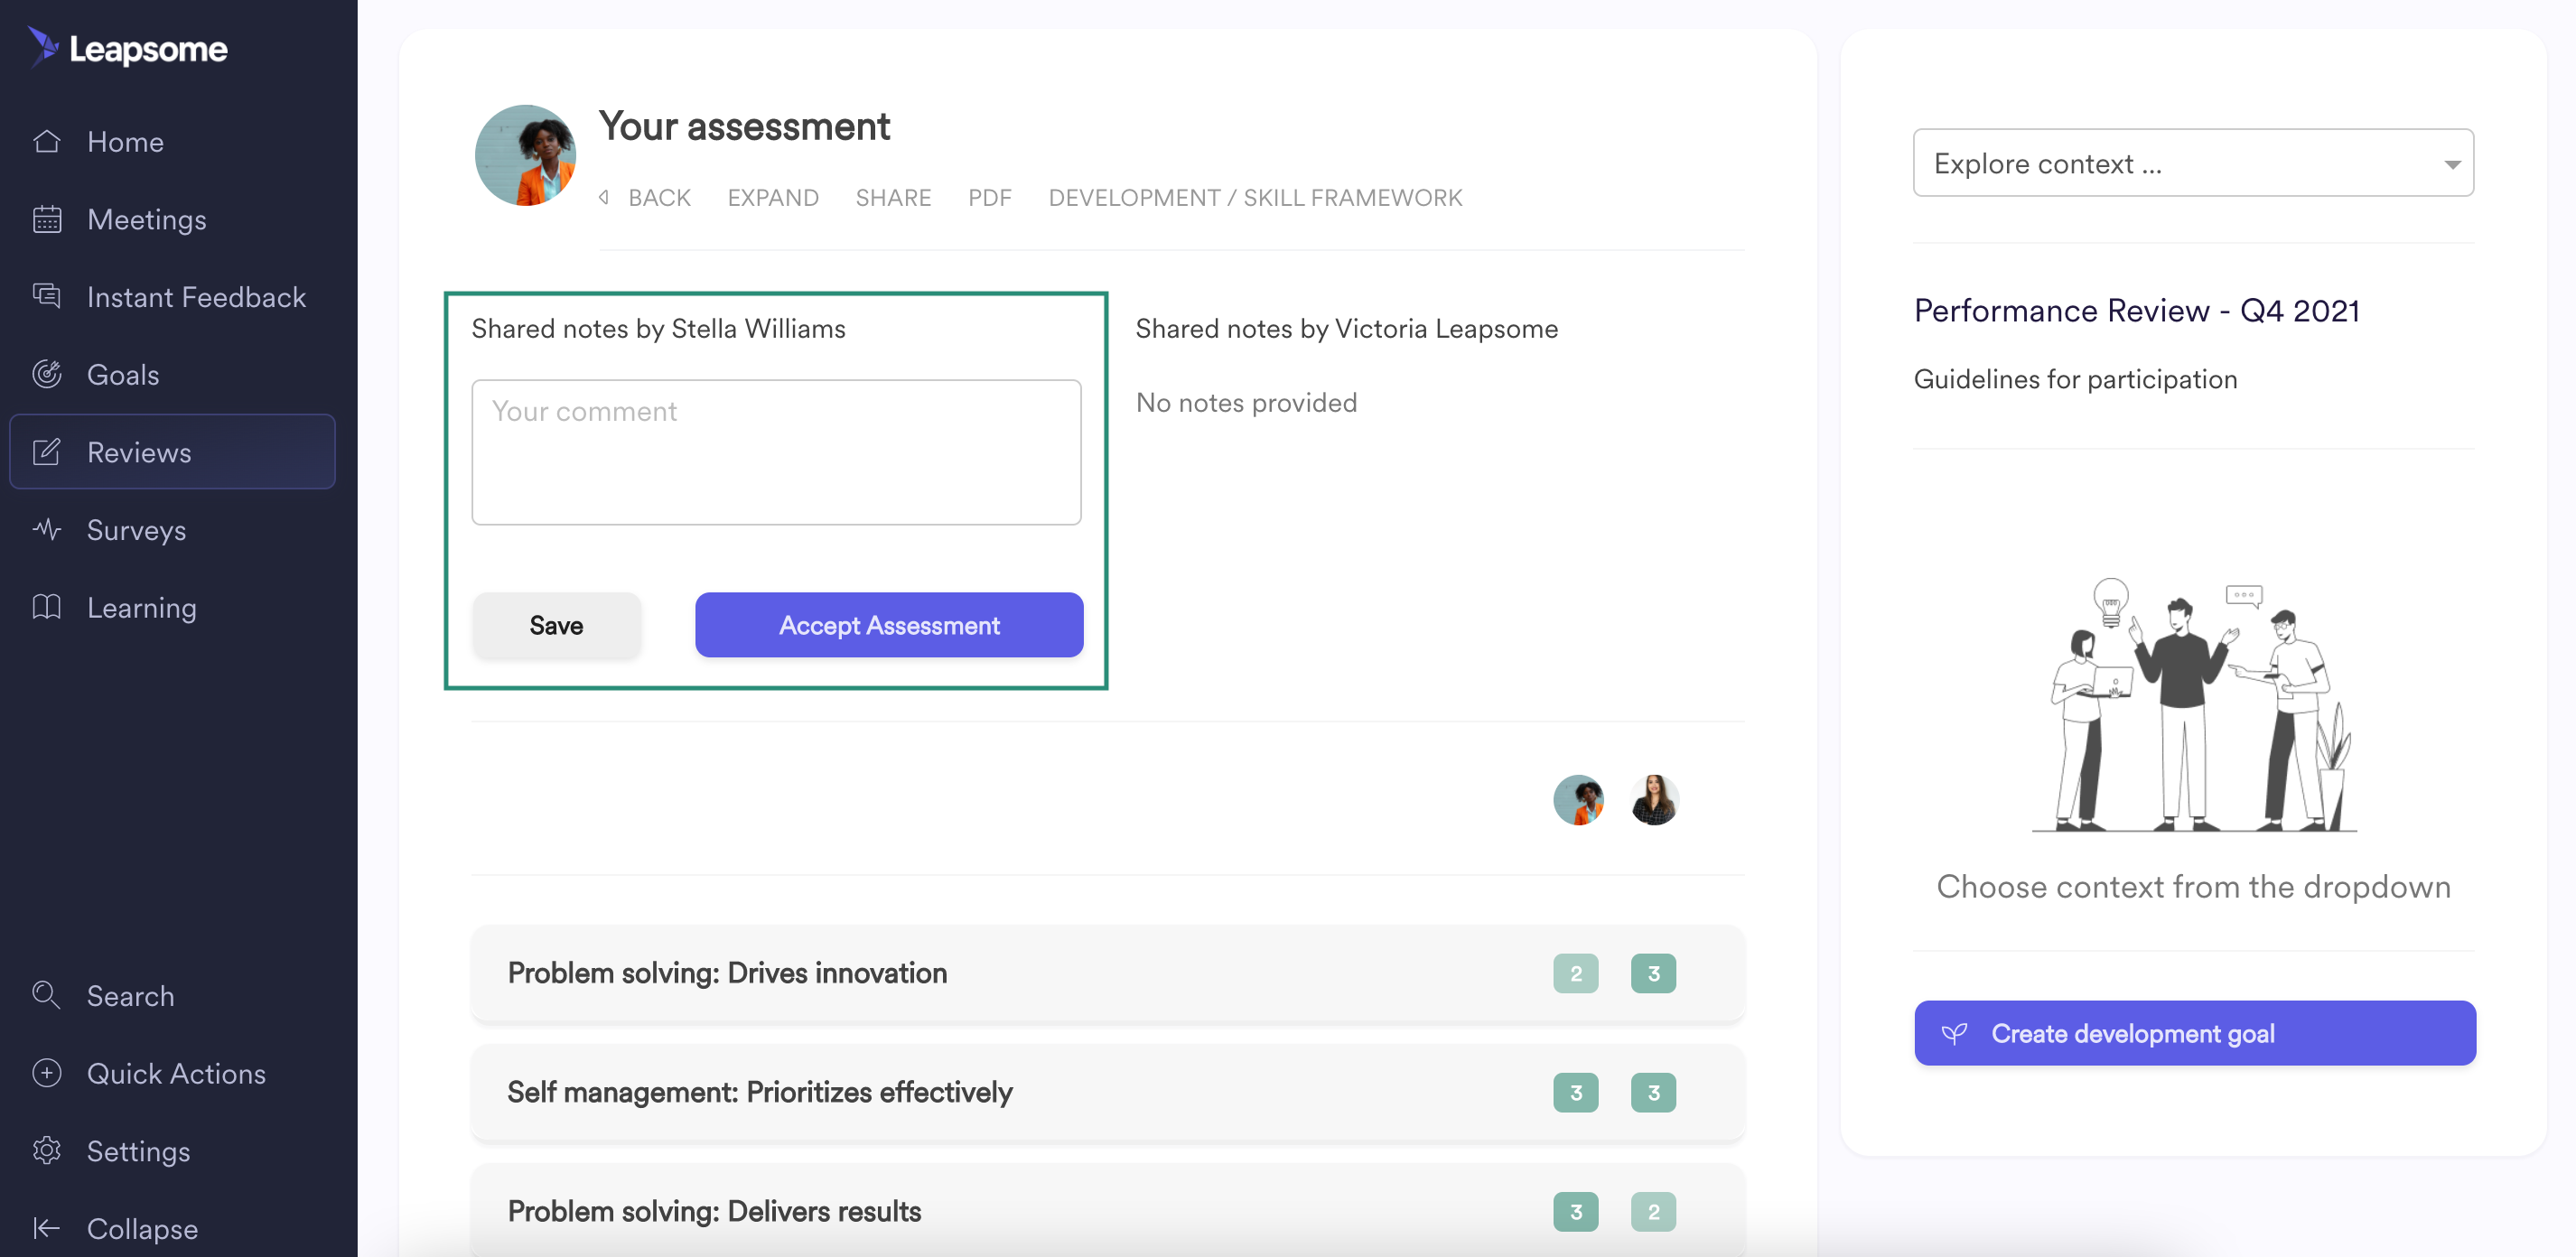
Task: Click the Collapse sidebar arrow icon
Action: [47, 1228]
